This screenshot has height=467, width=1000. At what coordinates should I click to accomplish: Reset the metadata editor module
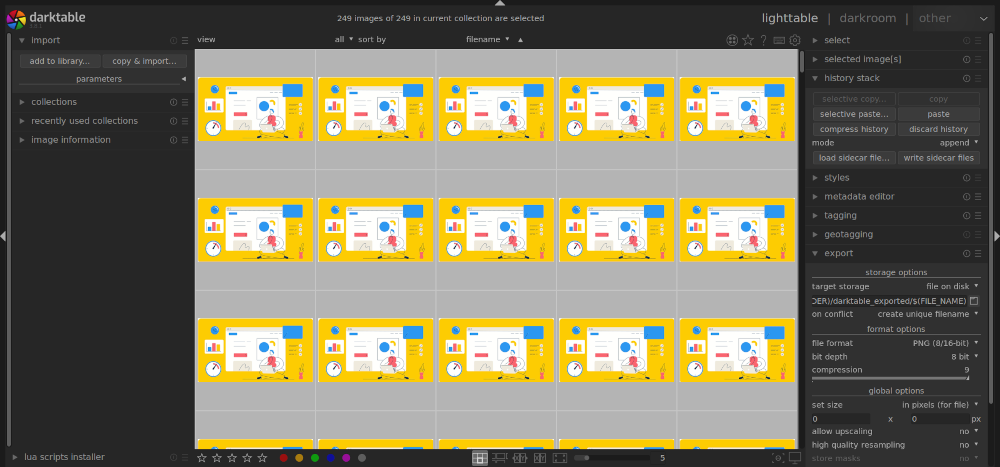(x=966, y=196)
